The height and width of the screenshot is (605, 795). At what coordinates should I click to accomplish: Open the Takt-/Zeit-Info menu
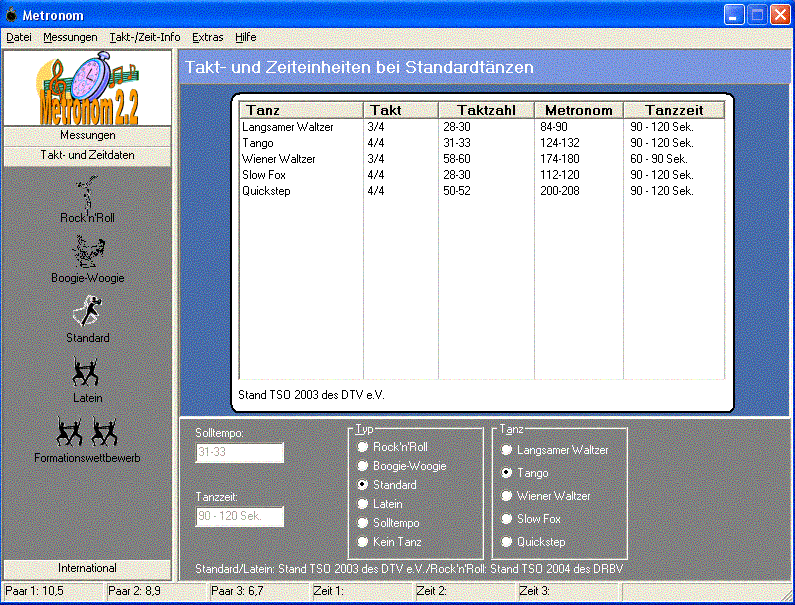click(144, 37)
